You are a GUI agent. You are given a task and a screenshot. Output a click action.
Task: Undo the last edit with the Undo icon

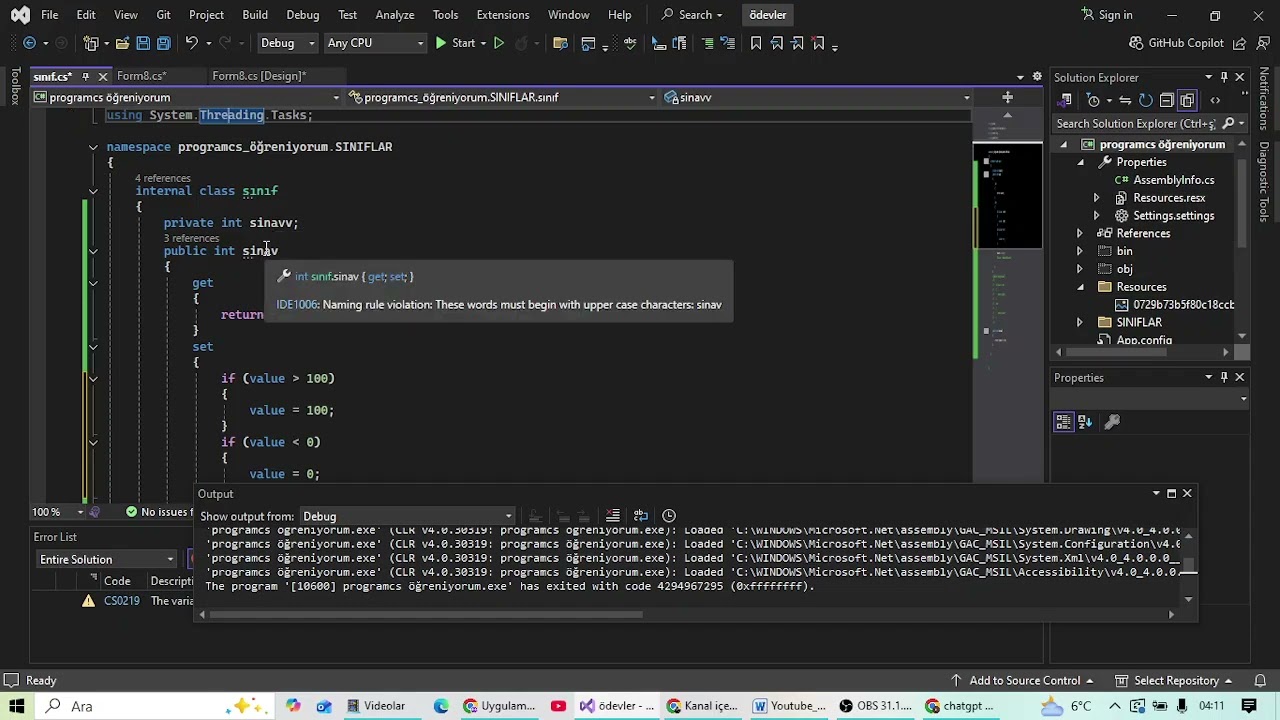191,43
